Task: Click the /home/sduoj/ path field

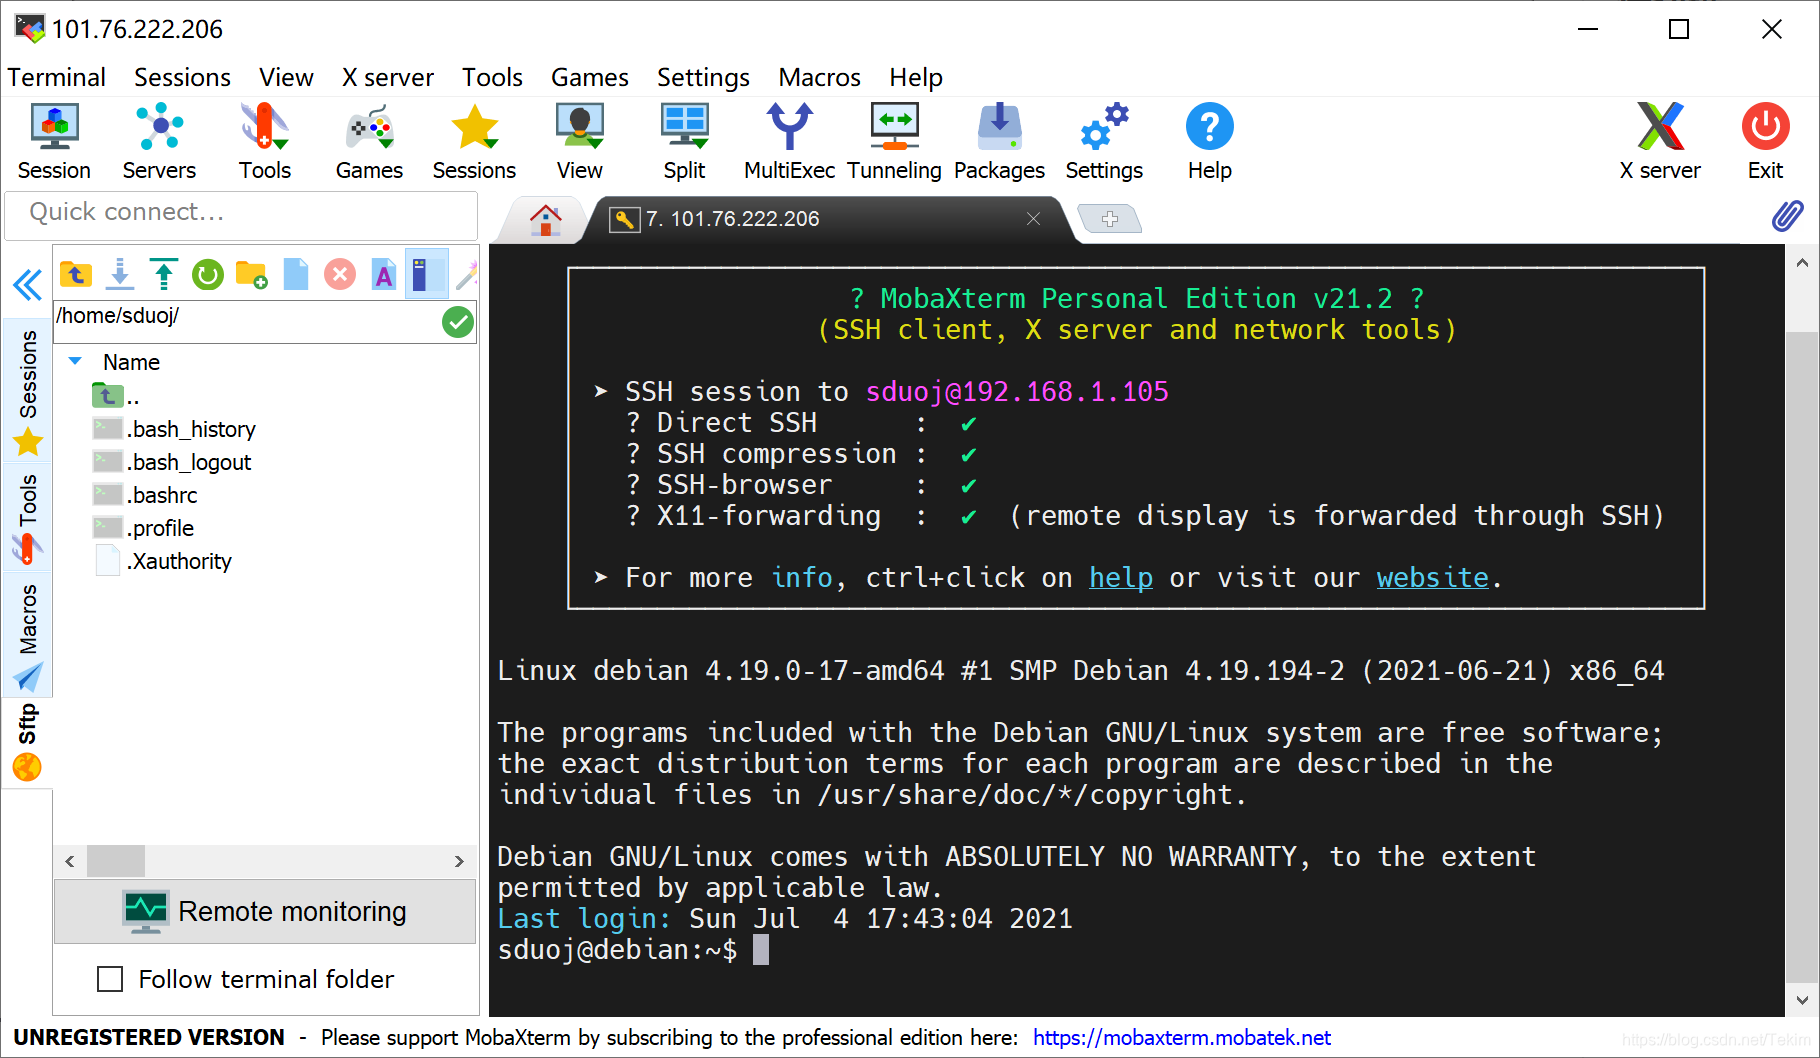Action: pos(246,321)
